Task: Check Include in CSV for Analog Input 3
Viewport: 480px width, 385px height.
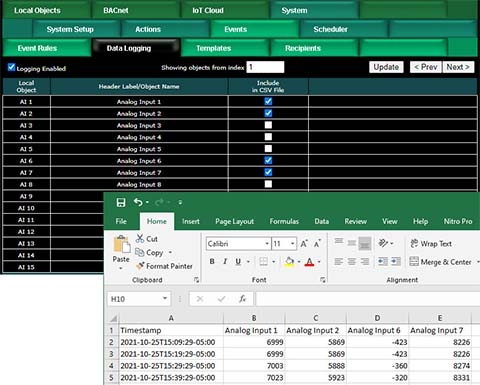Action: [x=268, y=125]
